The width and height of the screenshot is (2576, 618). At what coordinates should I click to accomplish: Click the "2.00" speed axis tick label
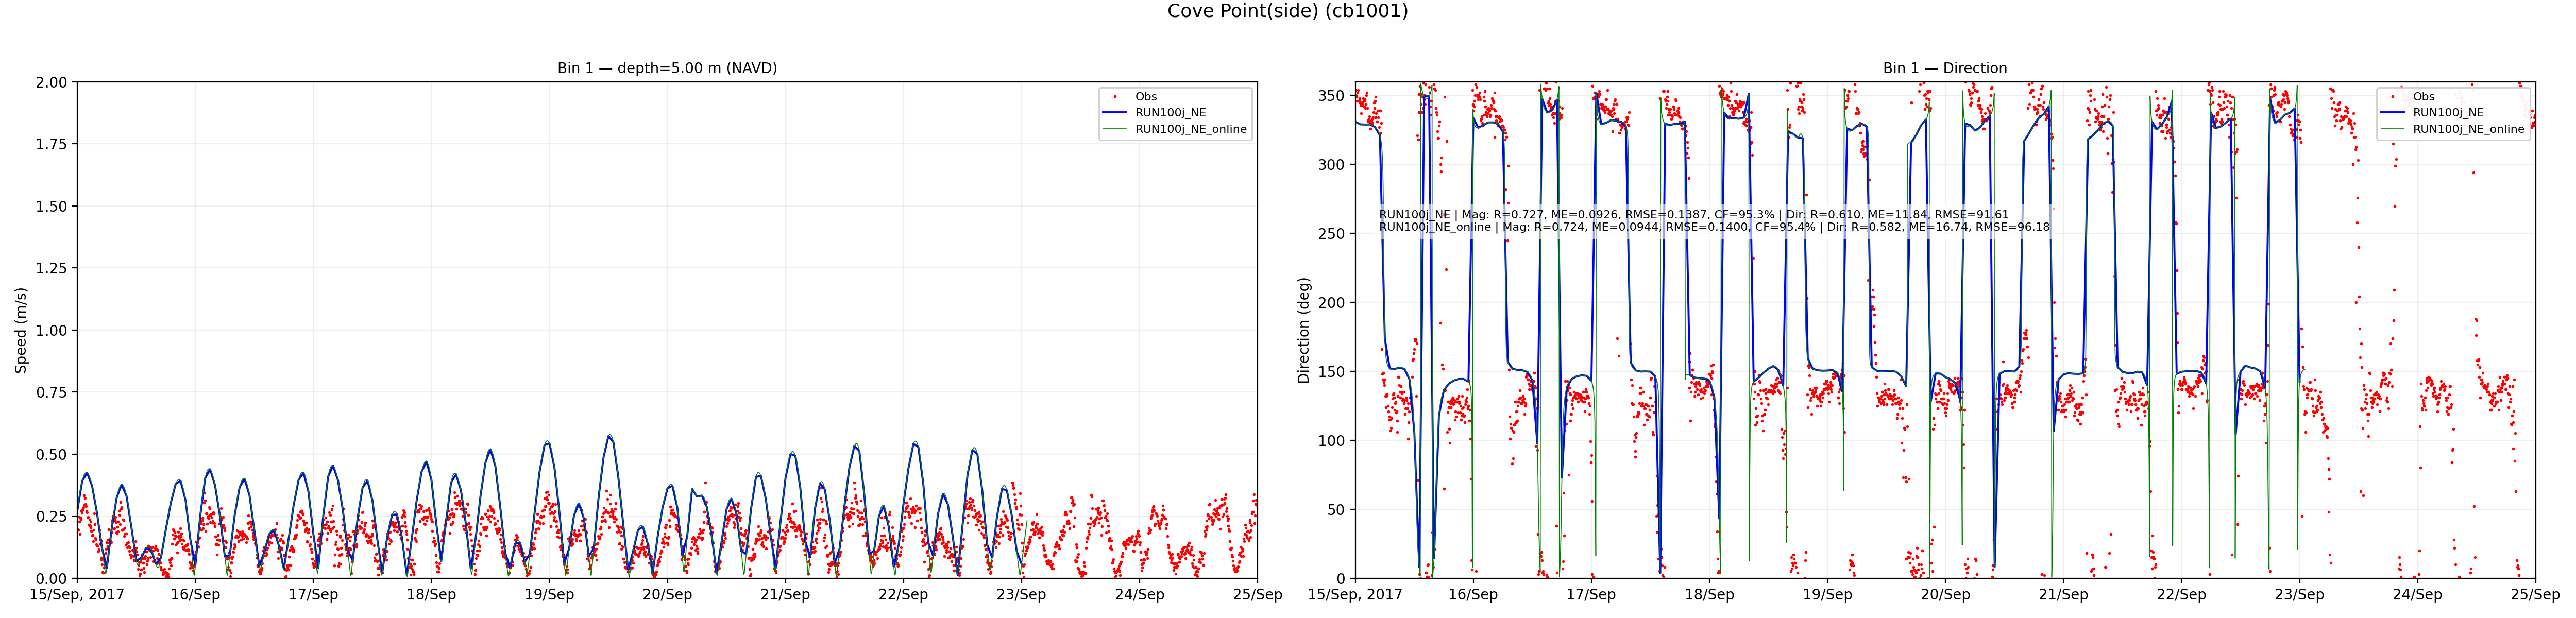tap(52, 82)
